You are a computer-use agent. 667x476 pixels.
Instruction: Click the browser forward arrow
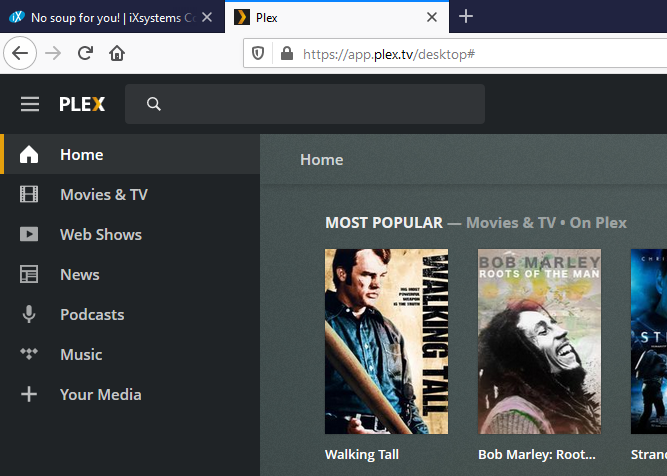click(53, 53)
